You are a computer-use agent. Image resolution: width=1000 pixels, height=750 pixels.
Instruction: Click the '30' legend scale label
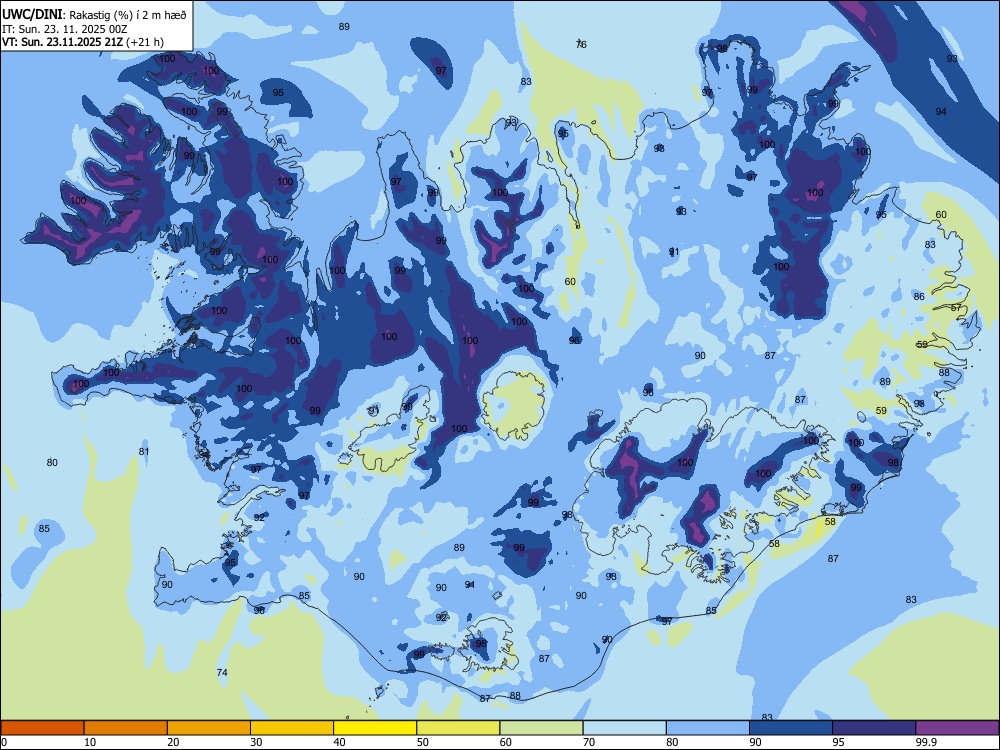coord(256,742)
